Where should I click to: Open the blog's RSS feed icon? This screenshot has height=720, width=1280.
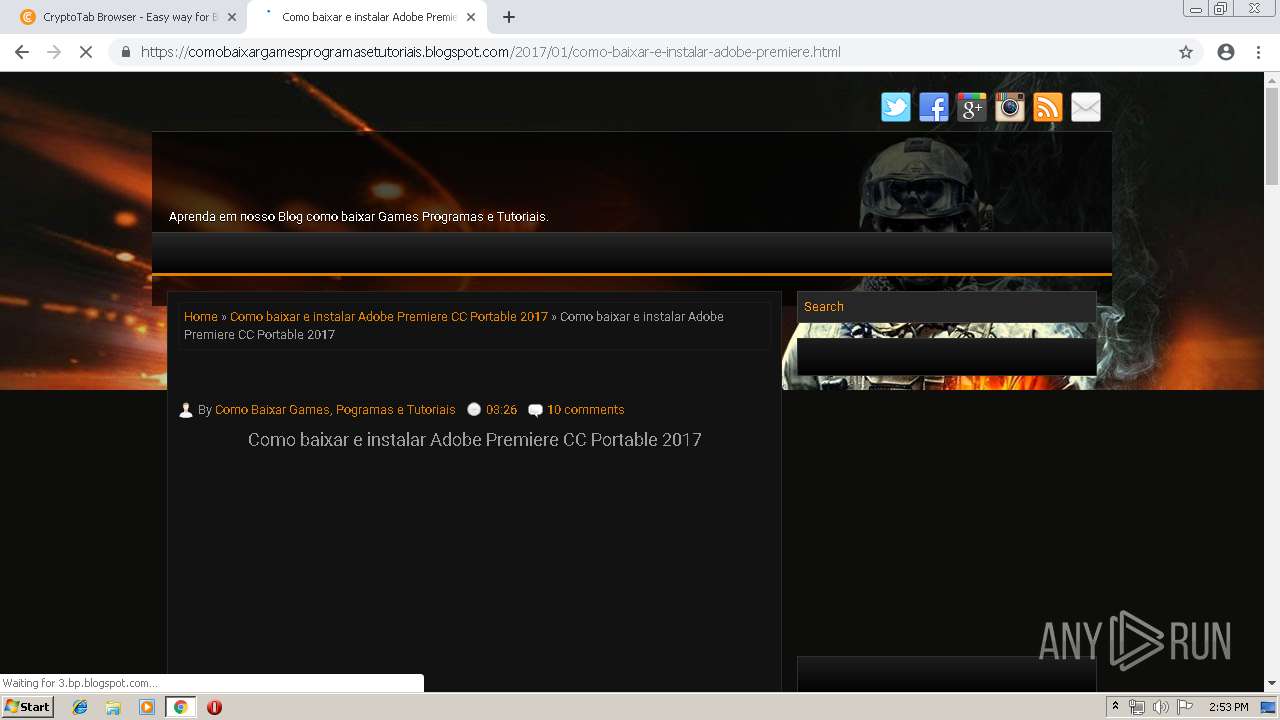click(x=1048, y=107)
